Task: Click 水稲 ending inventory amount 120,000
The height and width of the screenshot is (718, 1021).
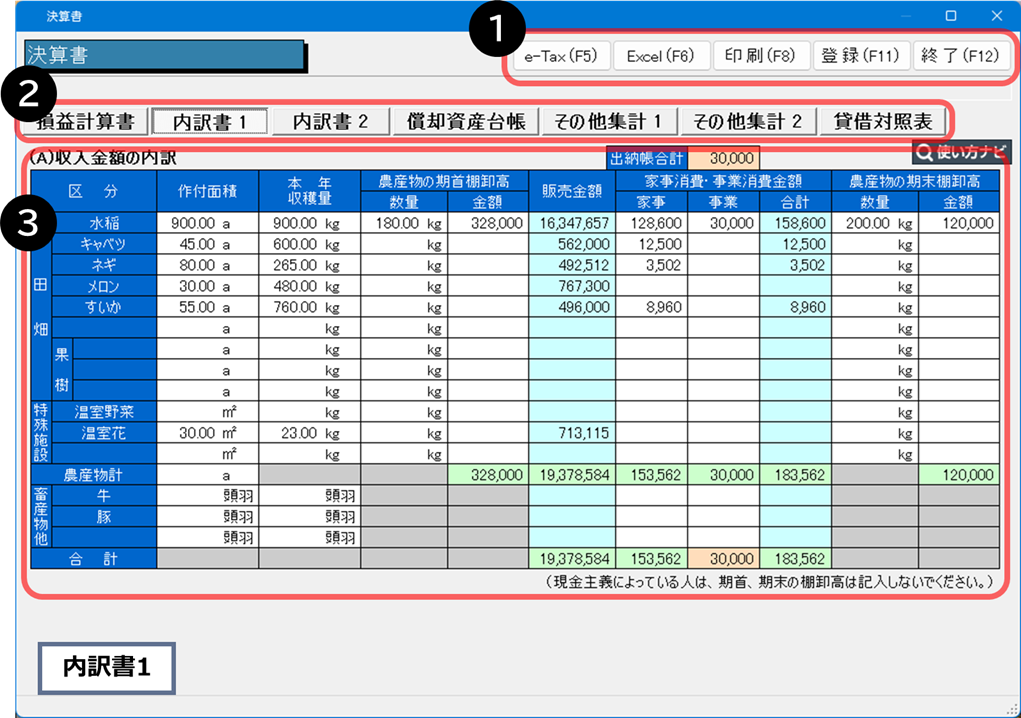Action: [x=961, y=223]
